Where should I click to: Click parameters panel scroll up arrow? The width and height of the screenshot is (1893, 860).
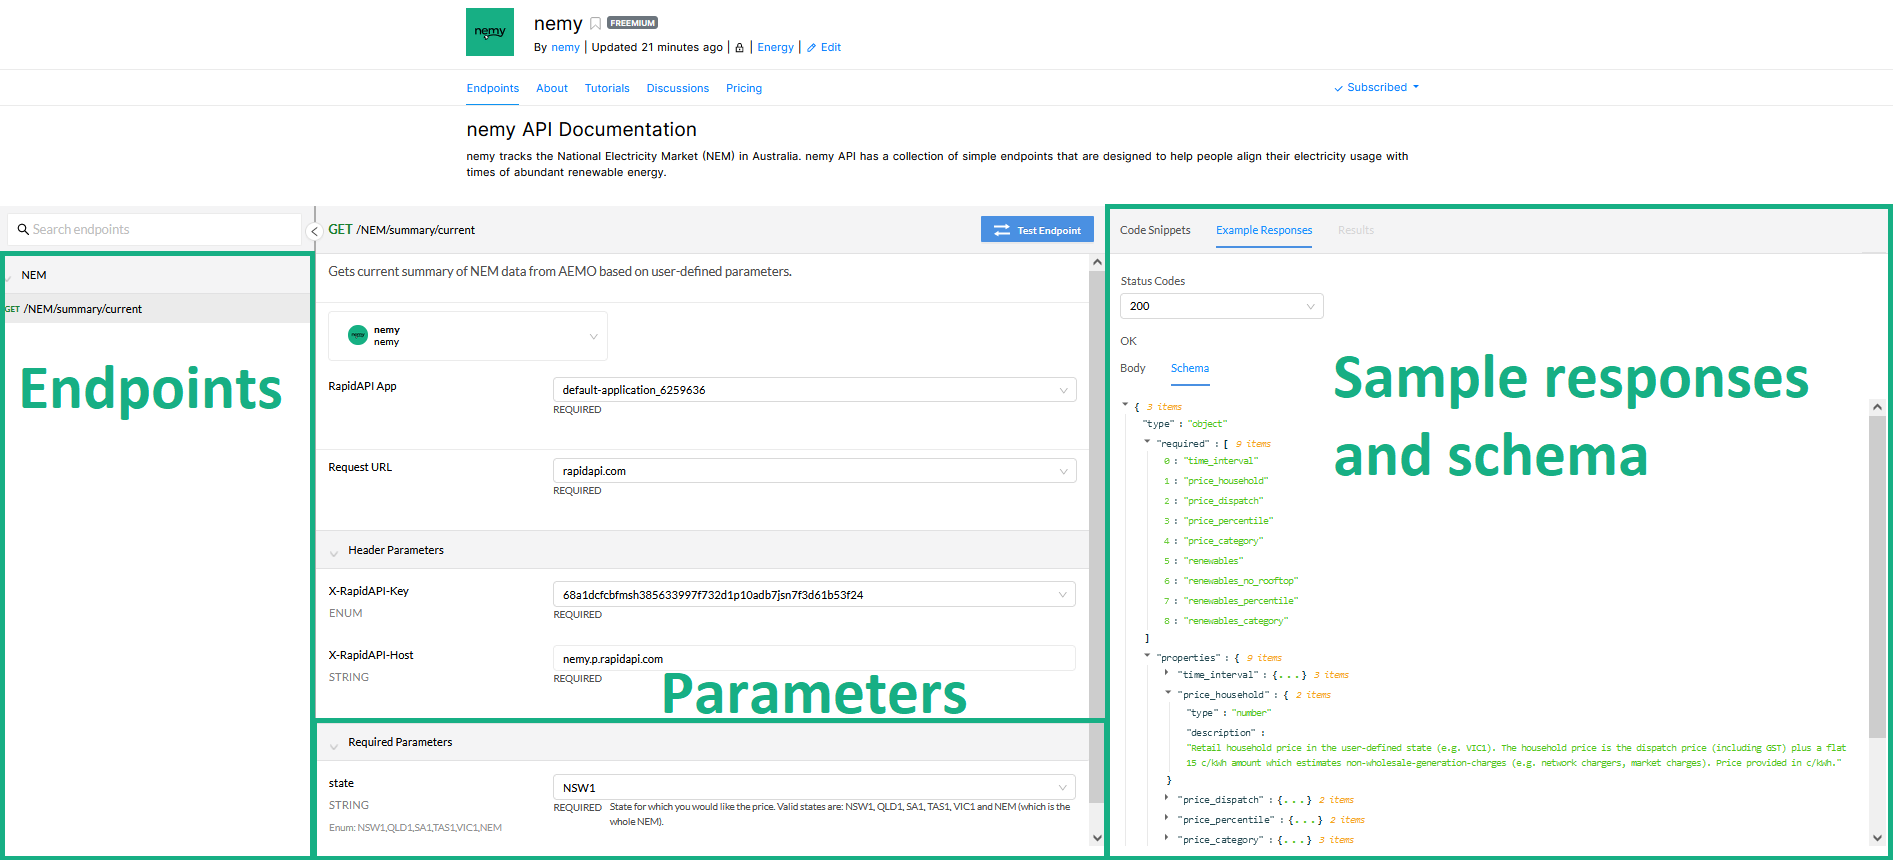[1097, 262]
